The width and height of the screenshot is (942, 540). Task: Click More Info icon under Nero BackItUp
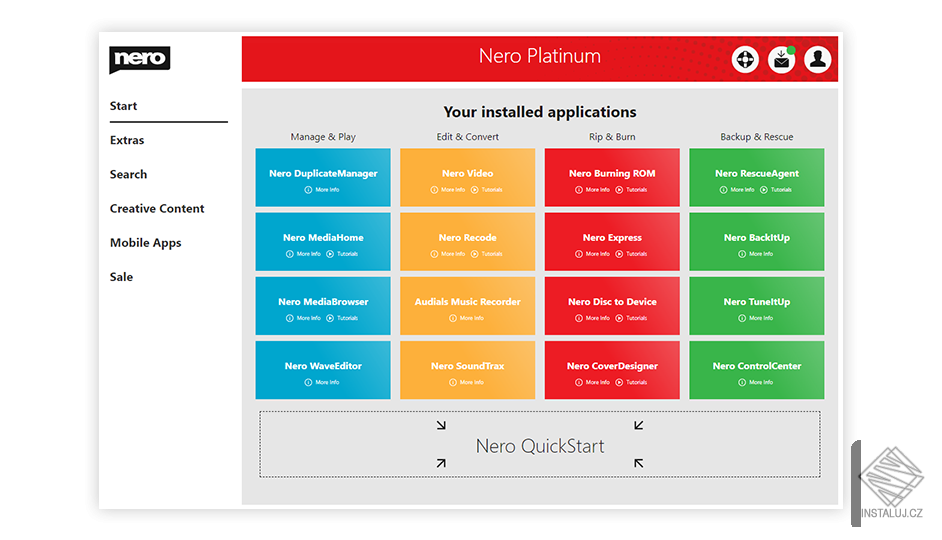pyautogui.click(x=742, y=254)
